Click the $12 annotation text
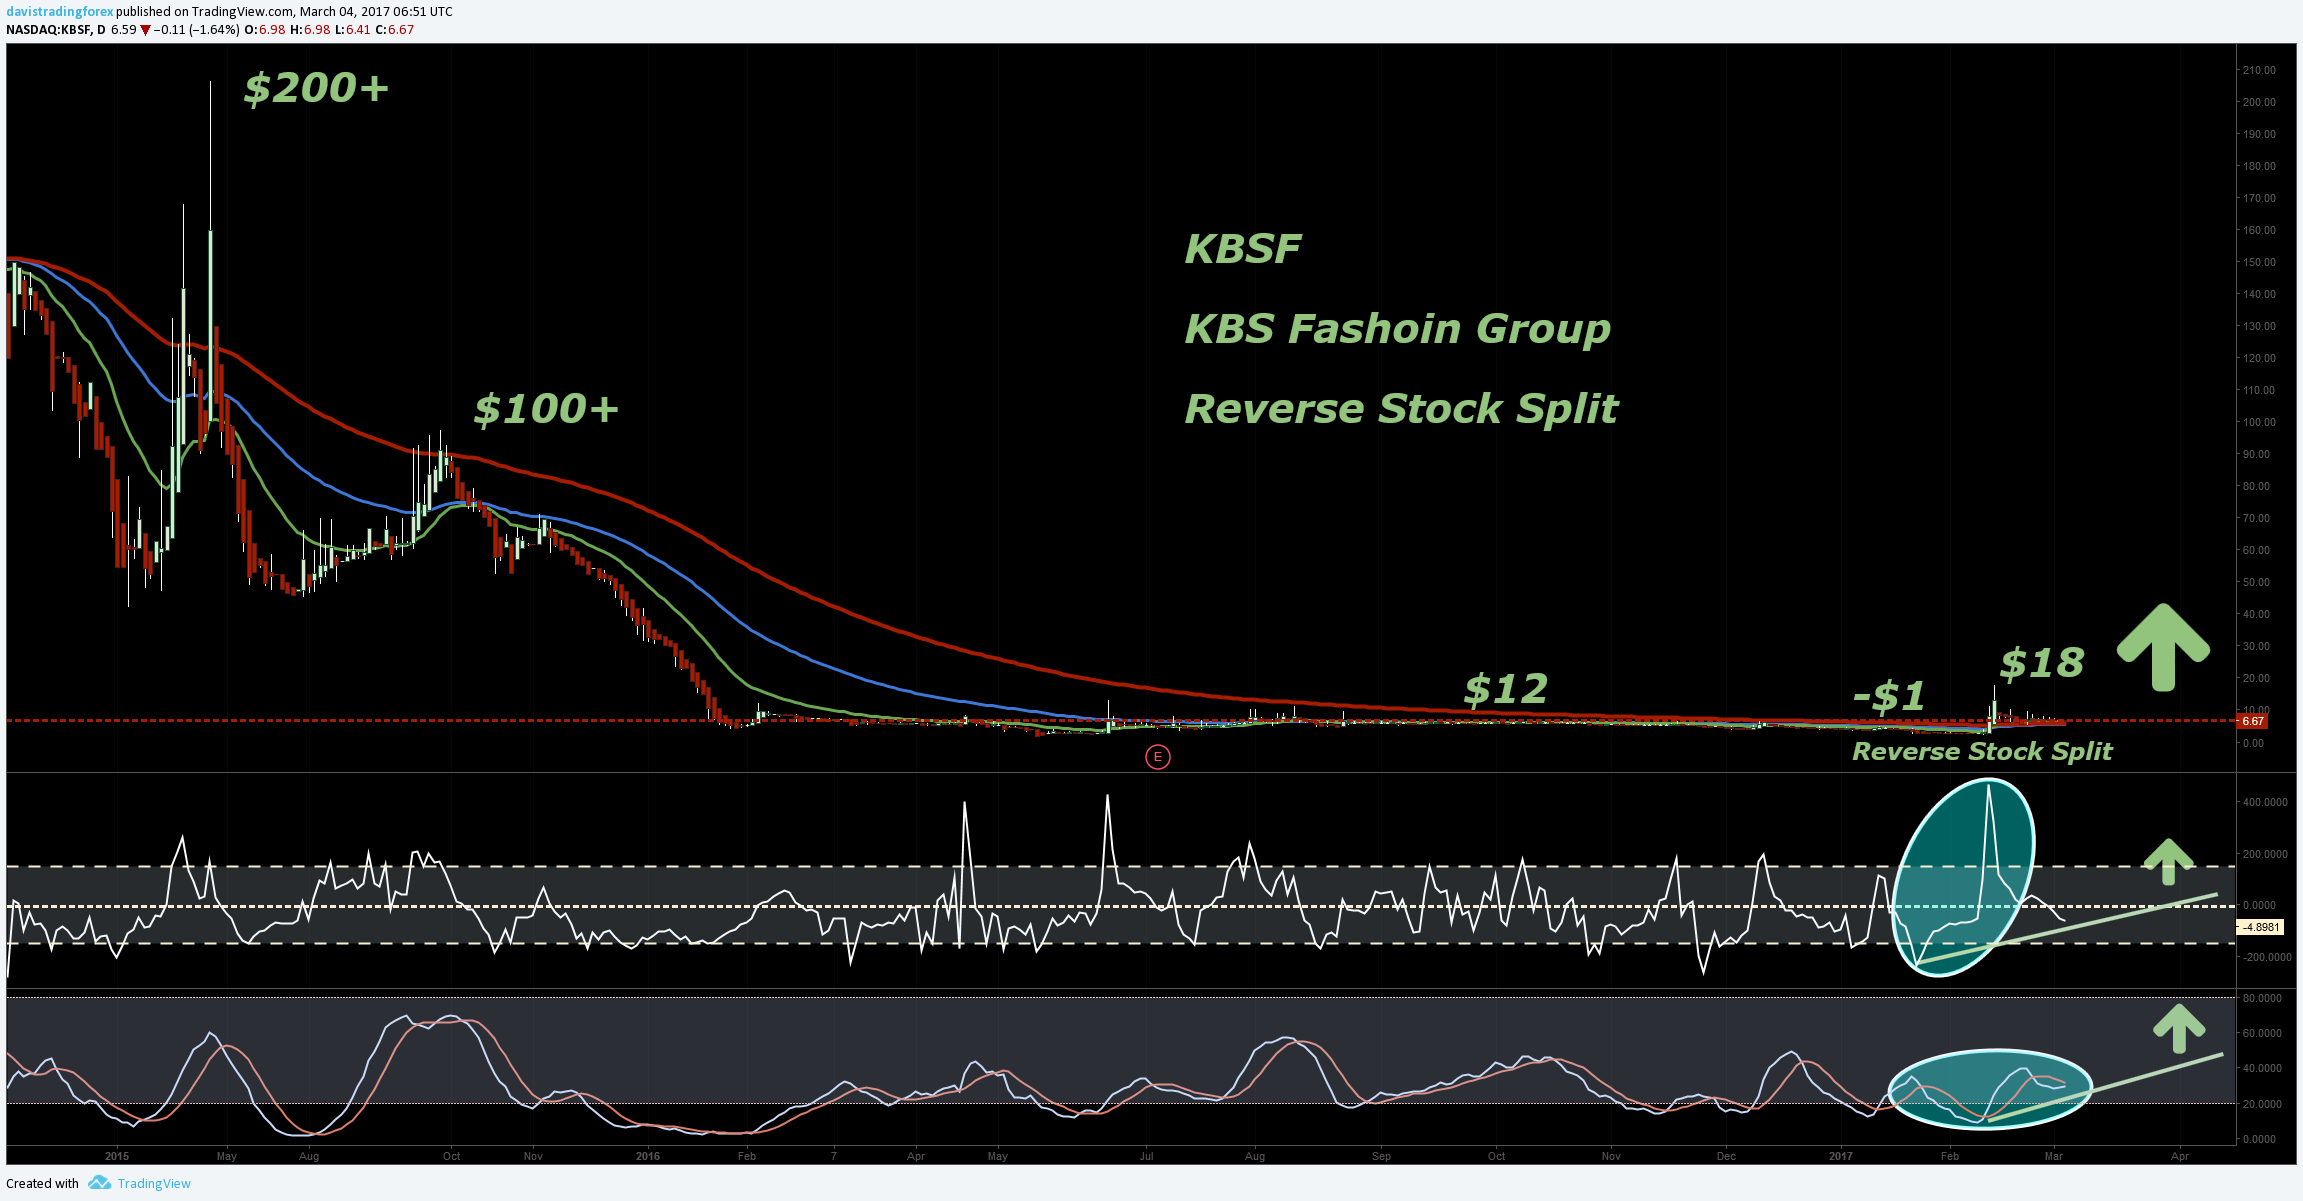 click(1506, 689)
